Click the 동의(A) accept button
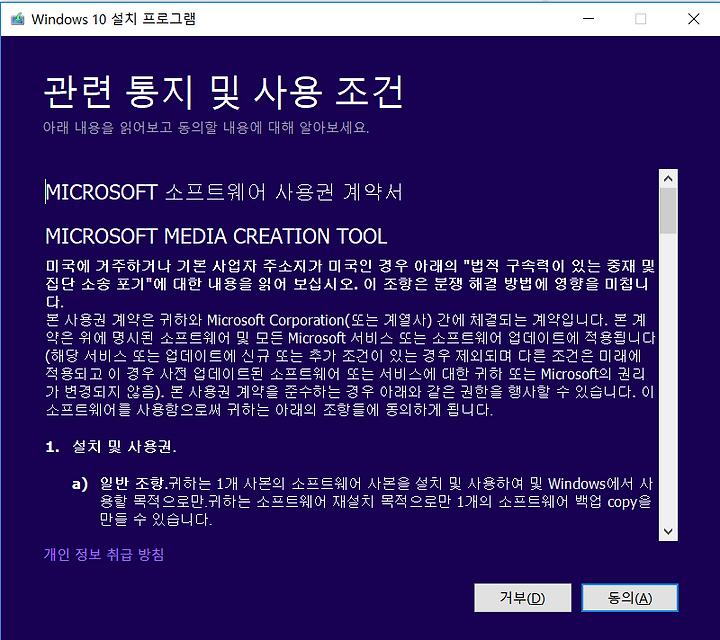This screenshot has height=640, width=720. pos(630,598)
